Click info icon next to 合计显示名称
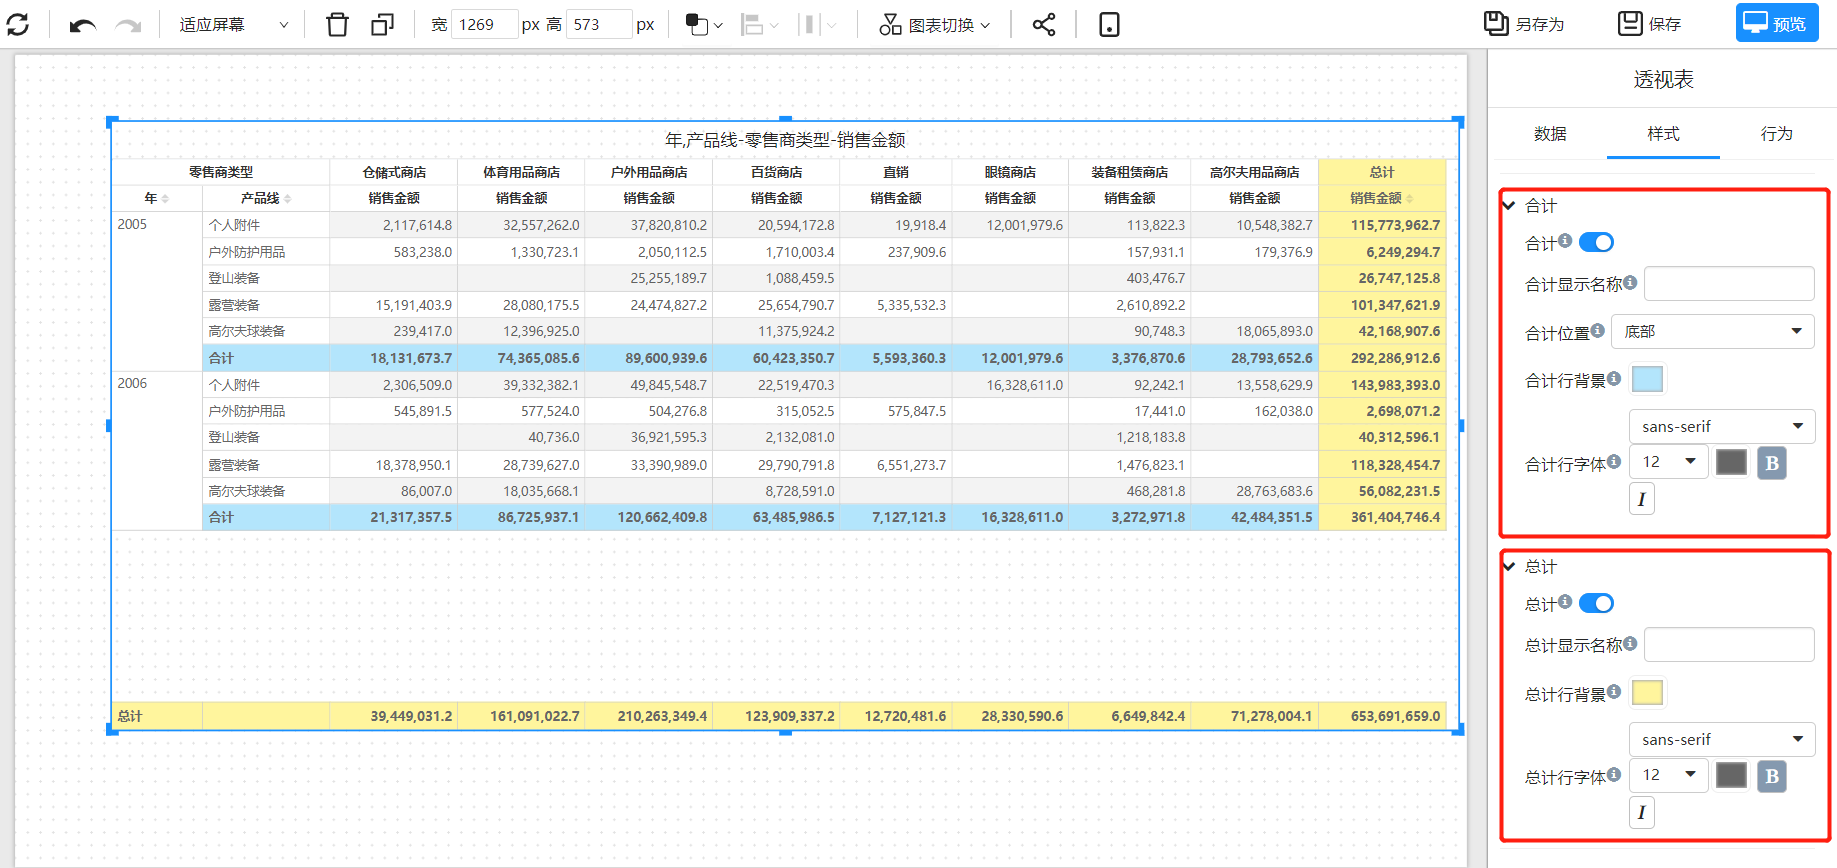Image resolution: width=1837 pixels, height=868 pixels. click(x=1630, y=282)
